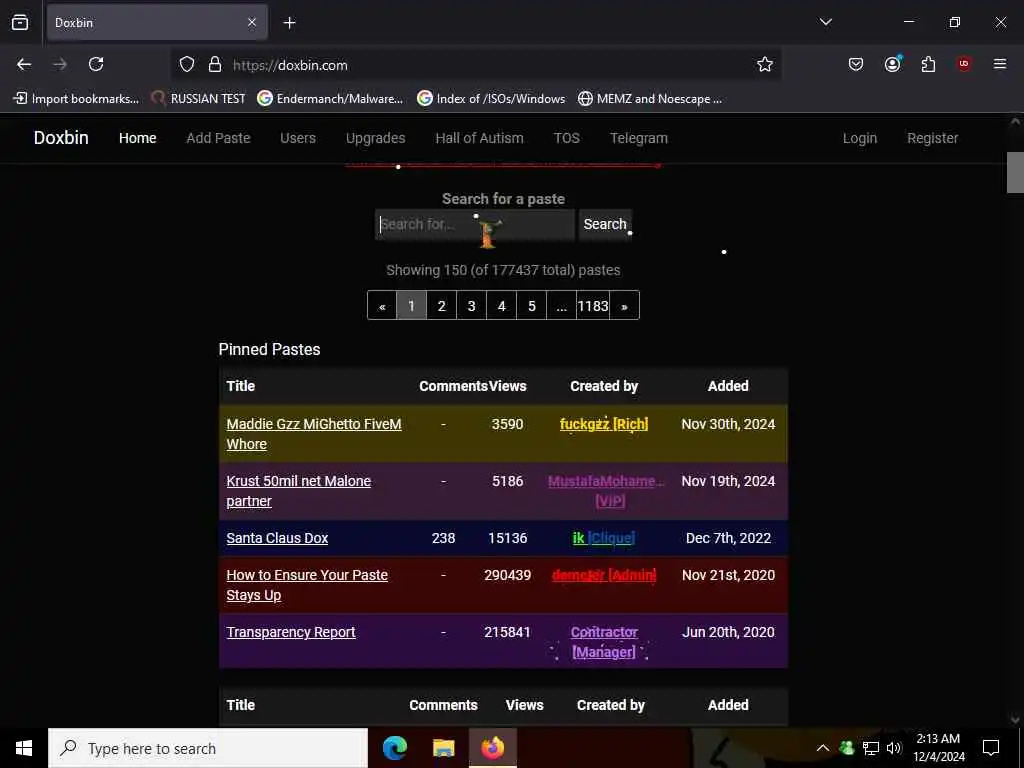Click the Doxbin site logo text
Viewport: 1024px width, 768px height.
coord(61,138)
